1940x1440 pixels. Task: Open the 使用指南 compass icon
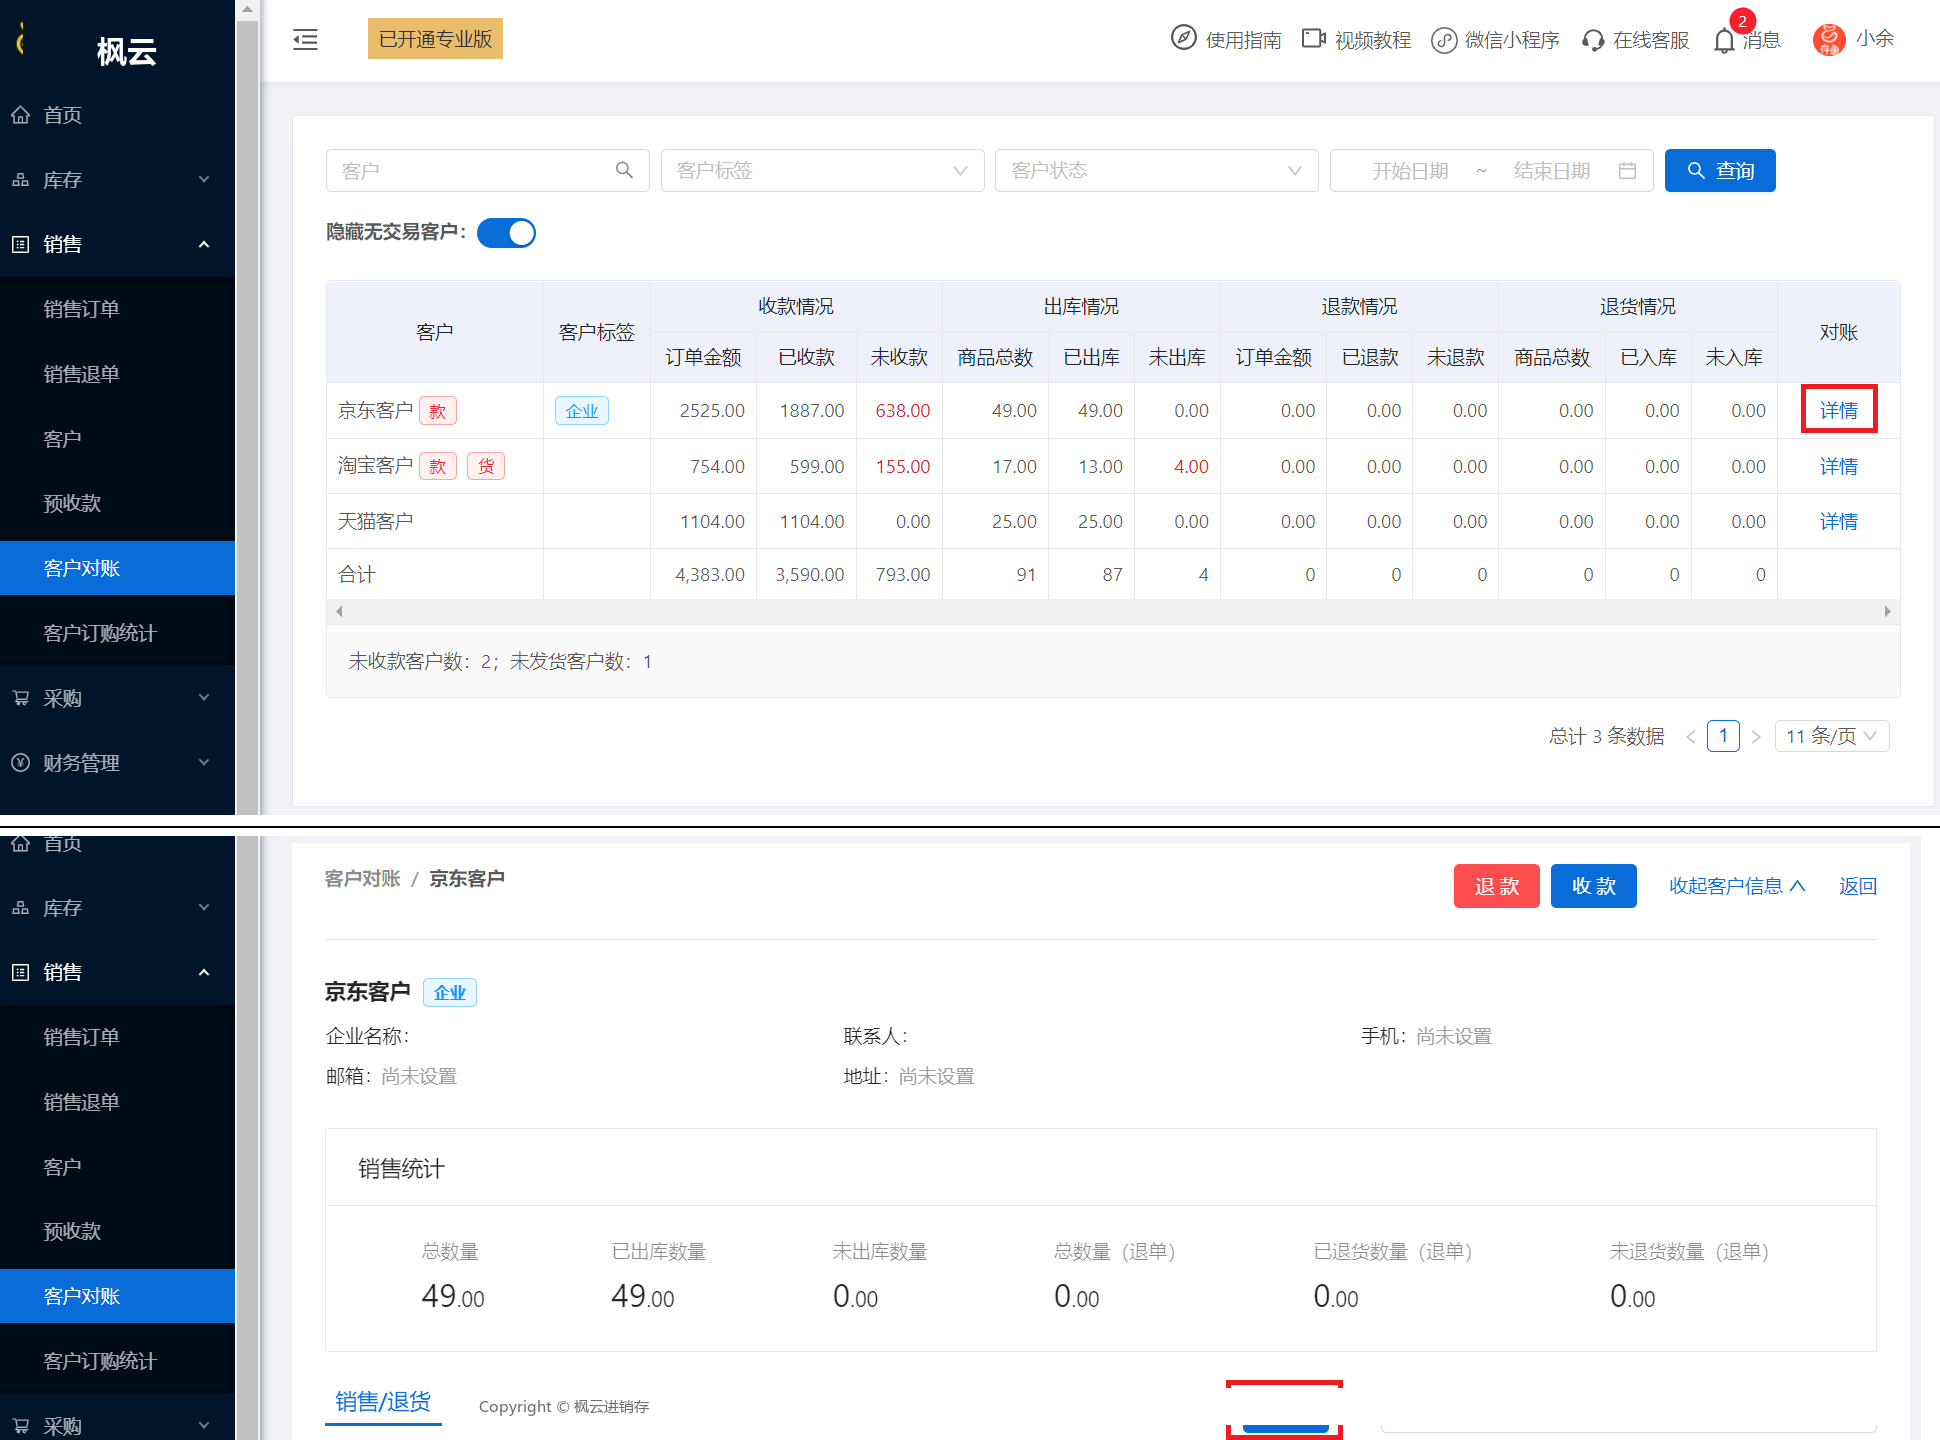click(1183, 38)
